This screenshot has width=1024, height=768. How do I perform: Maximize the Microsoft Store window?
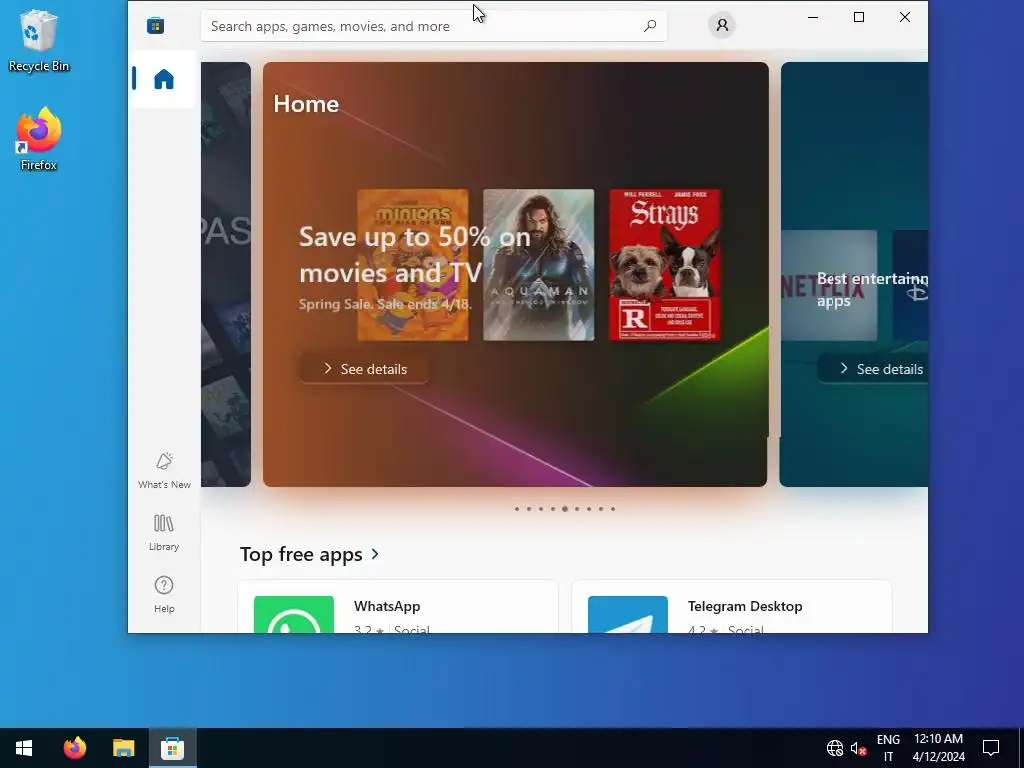[x=859, y=18]
